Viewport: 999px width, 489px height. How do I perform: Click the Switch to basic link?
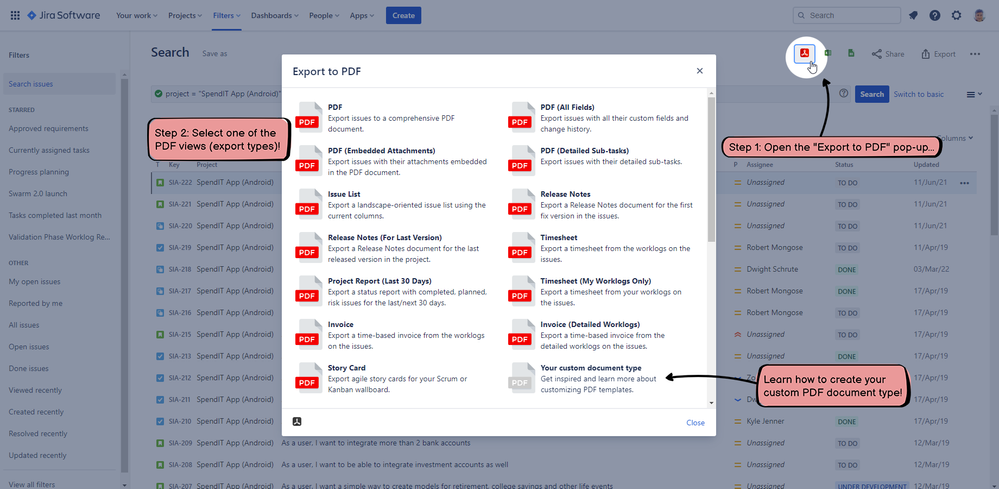pyautogui.click(x=919, y=94)
